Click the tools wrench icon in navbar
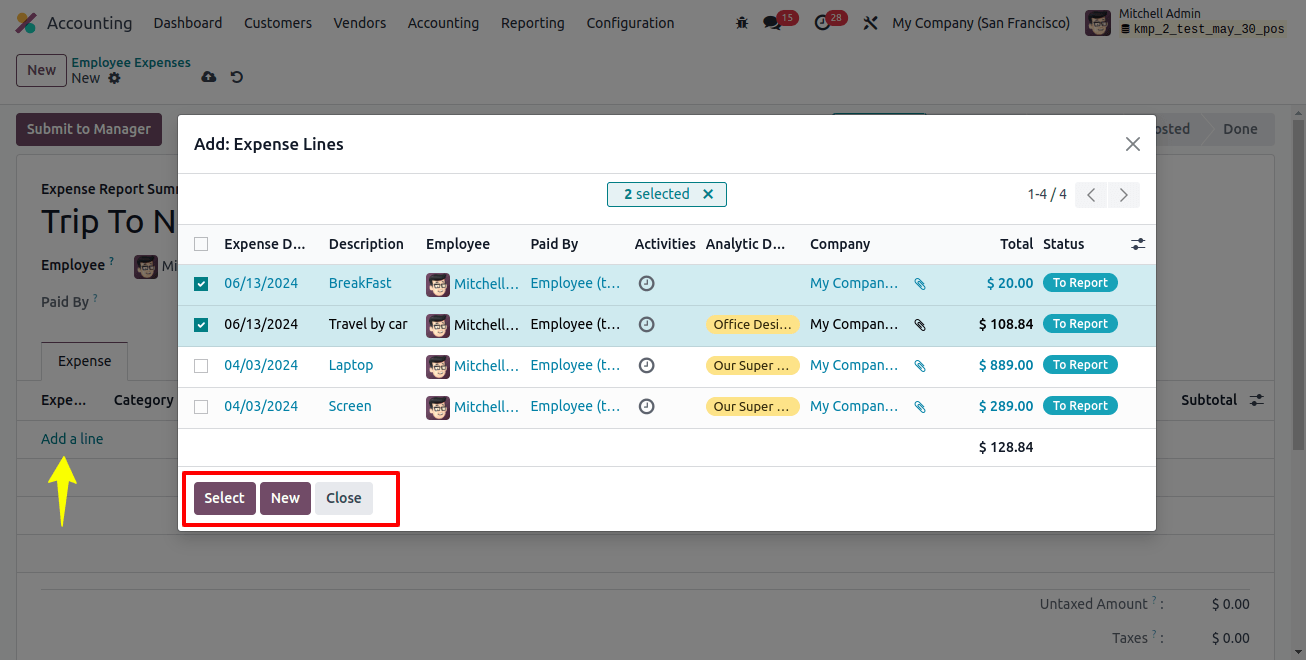This screenshot has height=660, width=1306. click(x=870, y=22)
